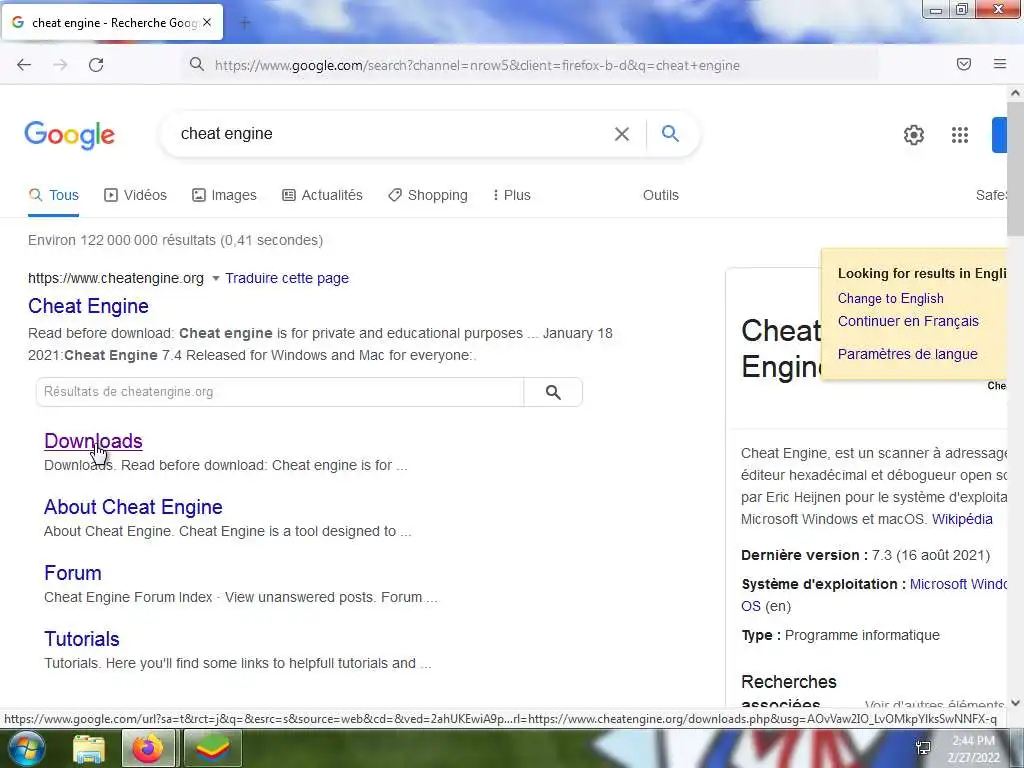Open a new tab with plus button

pyautogui.click(x=245, y=23)
